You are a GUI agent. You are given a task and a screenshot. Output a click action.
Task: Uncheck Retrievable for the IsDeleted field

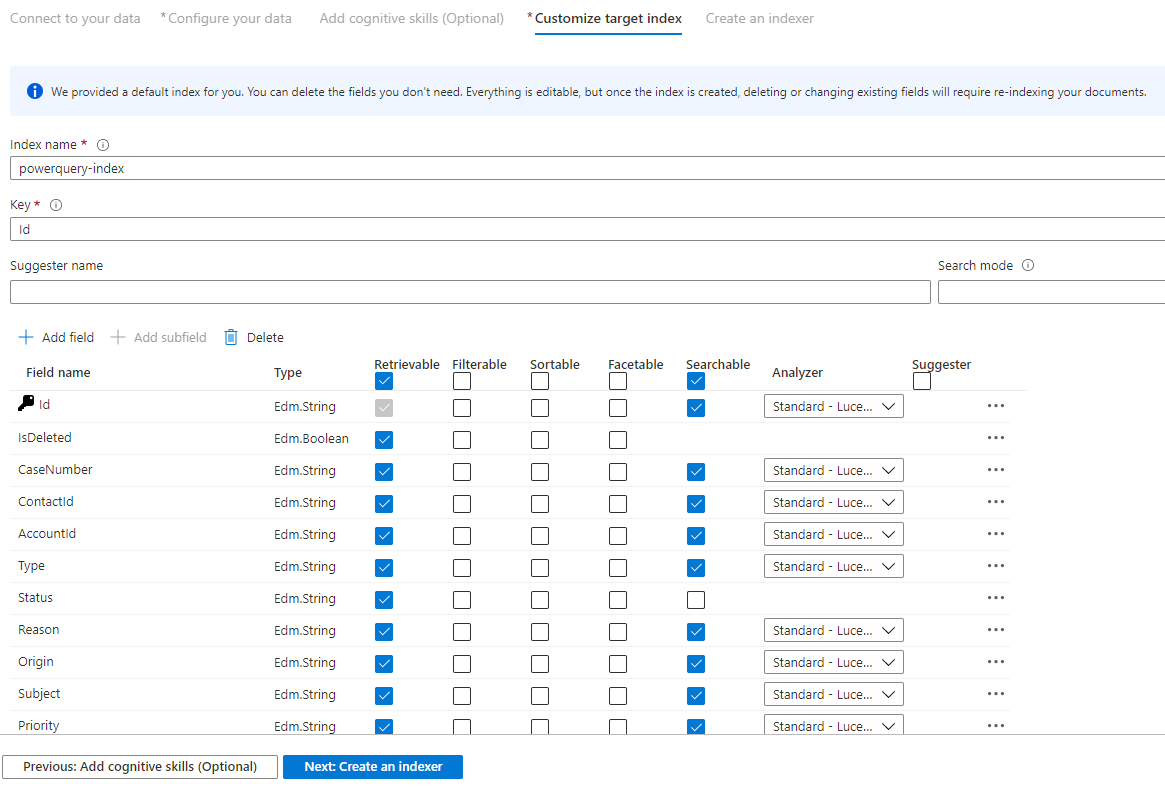[x=384, y=440]
